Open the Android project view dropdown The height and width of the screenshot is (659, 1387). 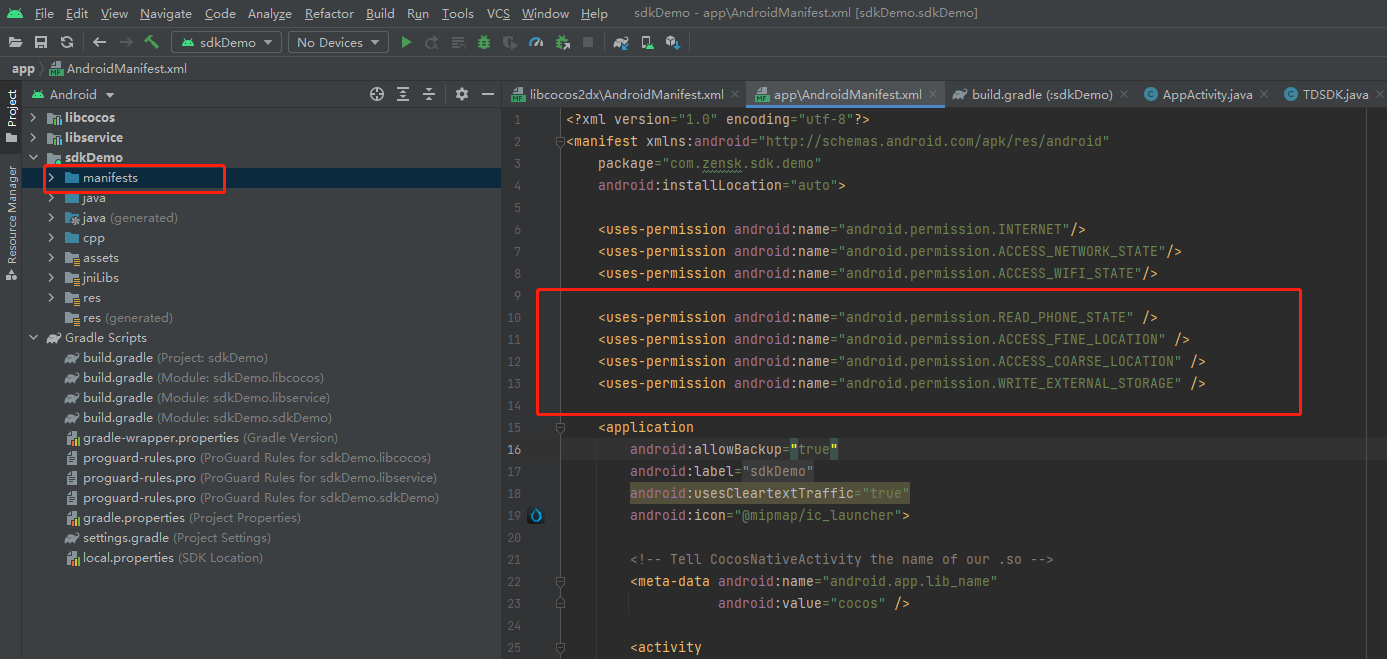pyautogui.click(x=73, y=94)
